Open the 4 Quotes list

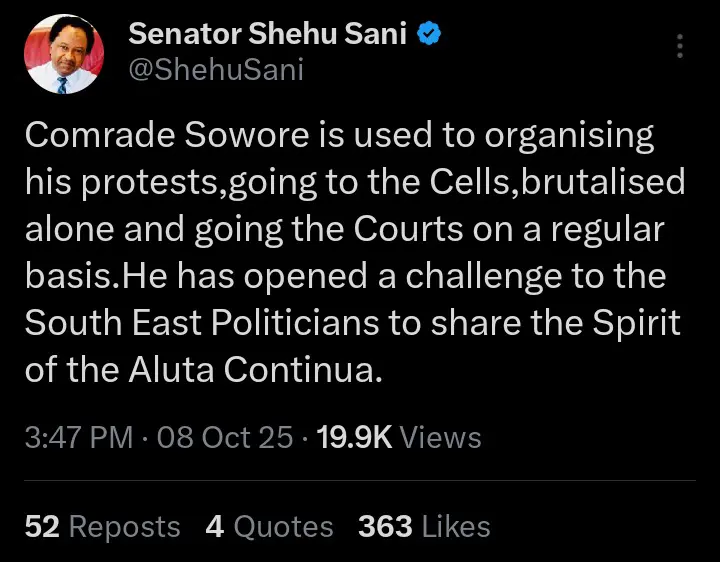tap(269, 527)
